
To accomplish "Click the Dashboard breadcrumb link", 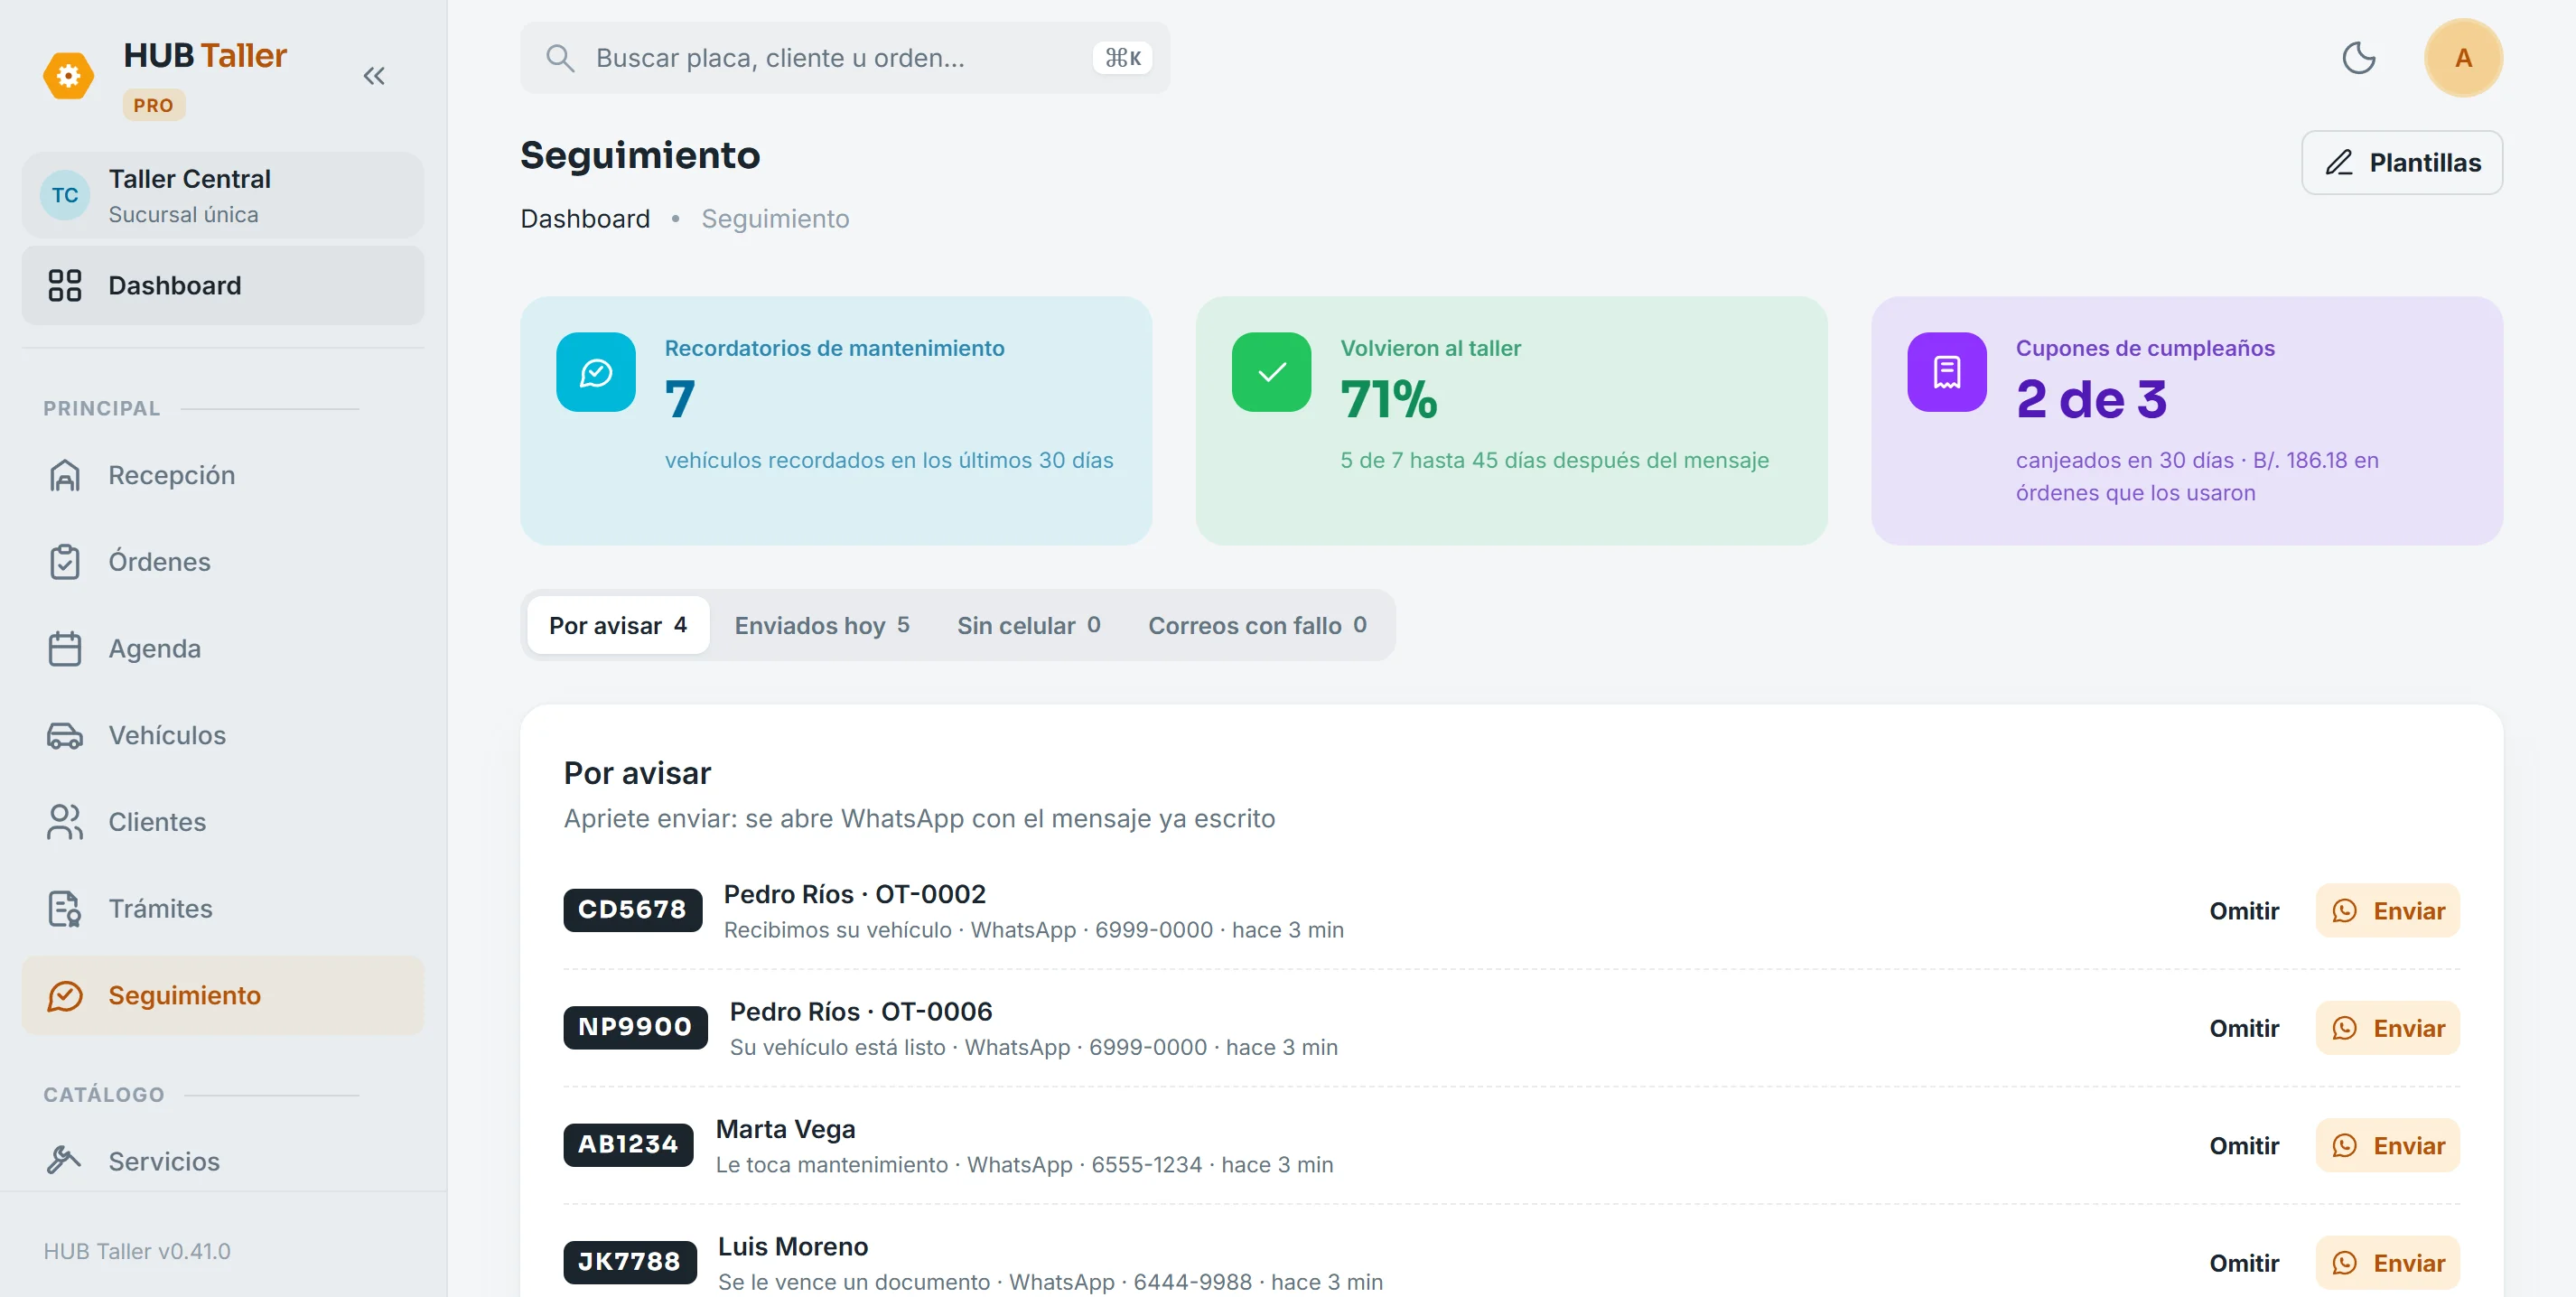I will tap(585, 219).
